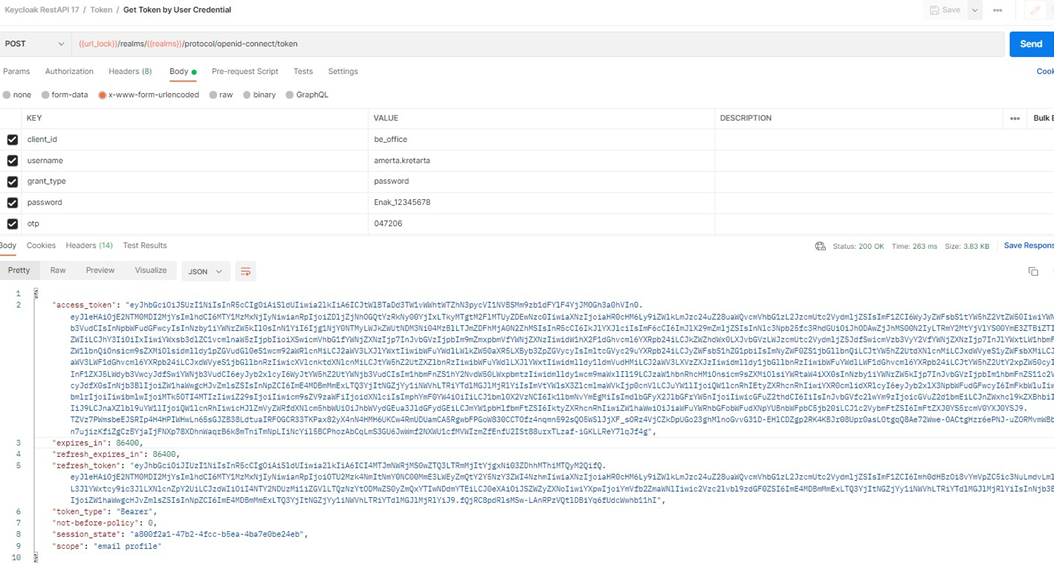
Task: Click the Send request button
Action: 1031,44
